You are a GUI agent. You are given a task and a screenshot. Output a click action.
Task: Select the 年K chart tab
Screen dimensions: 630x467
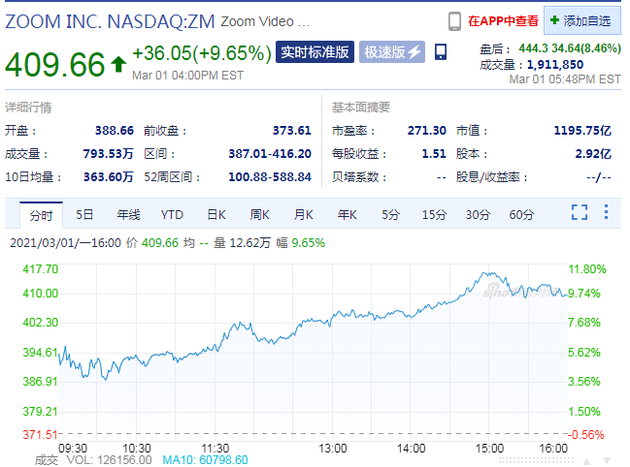pyautogui.click(x=347, y=215)
